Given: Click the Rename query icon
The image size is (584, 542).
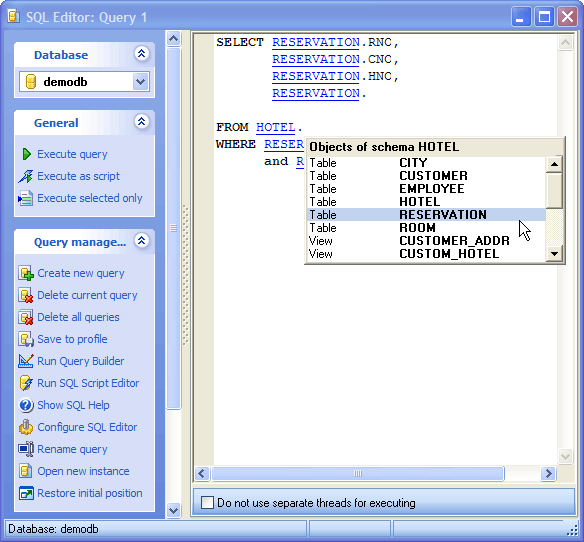Looking at the screenshot, I should 26,449.
